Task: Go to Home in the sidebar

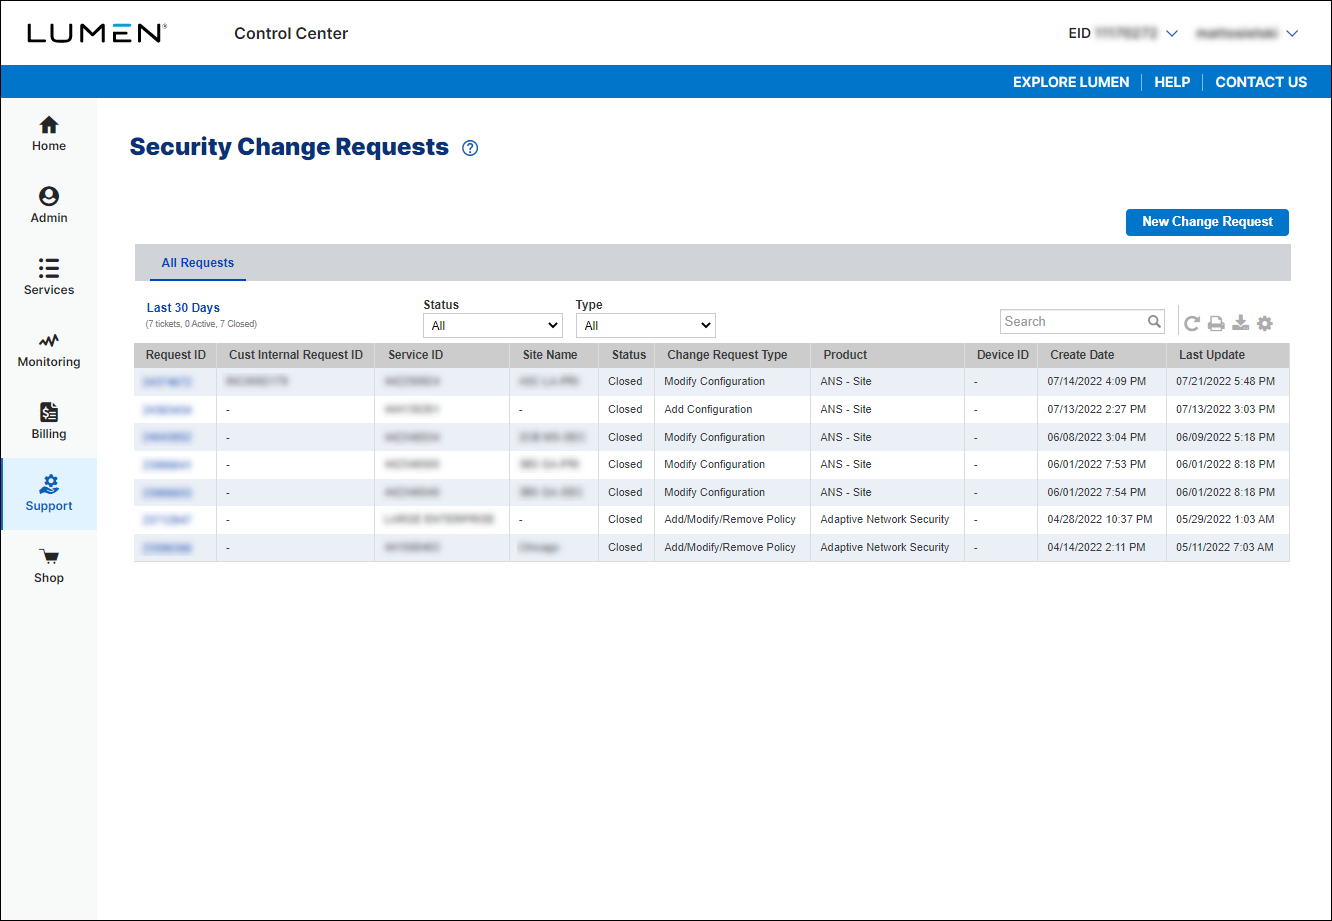Action: (x=48, y=134)
